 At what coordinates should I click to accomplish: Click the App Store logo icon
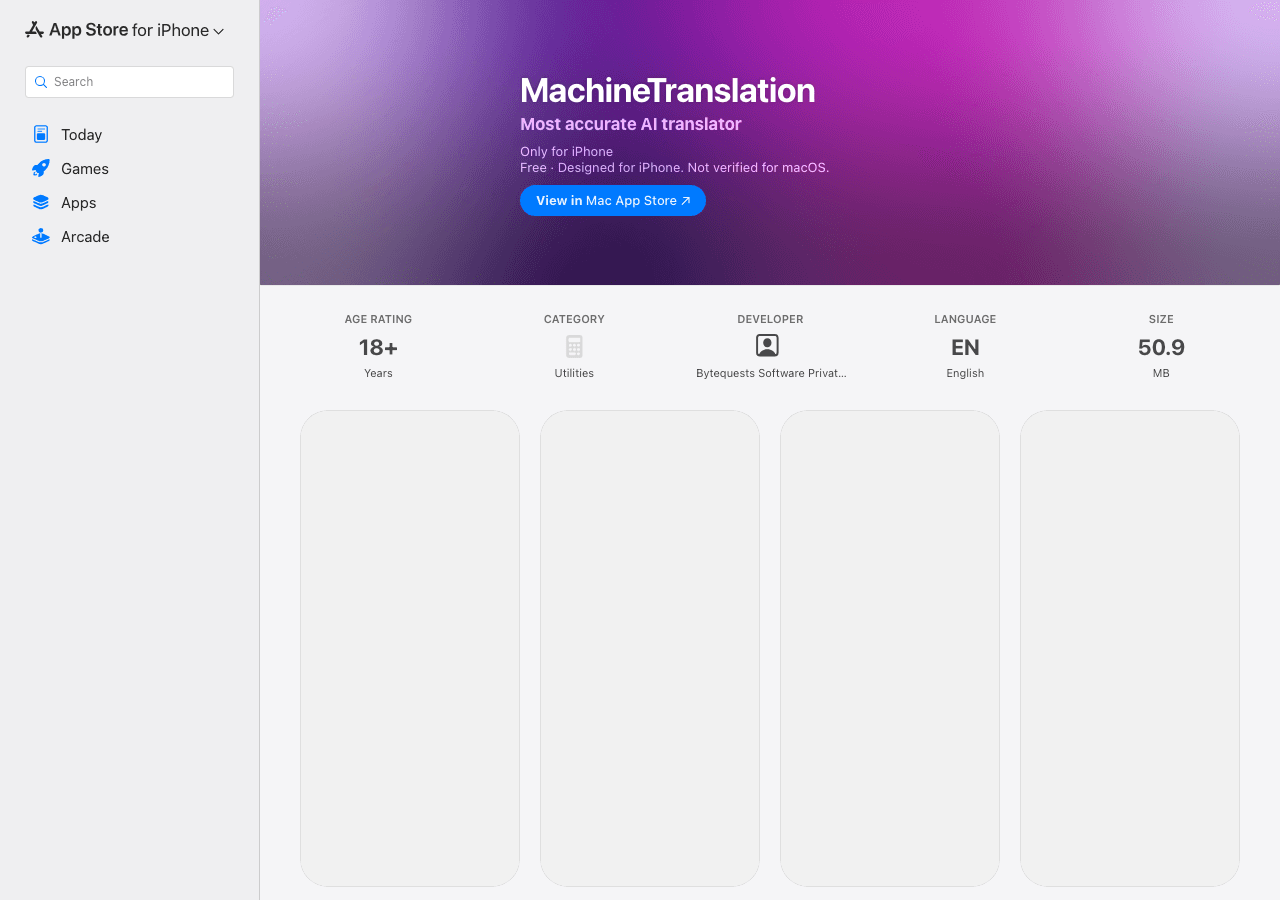click(35, 30)
